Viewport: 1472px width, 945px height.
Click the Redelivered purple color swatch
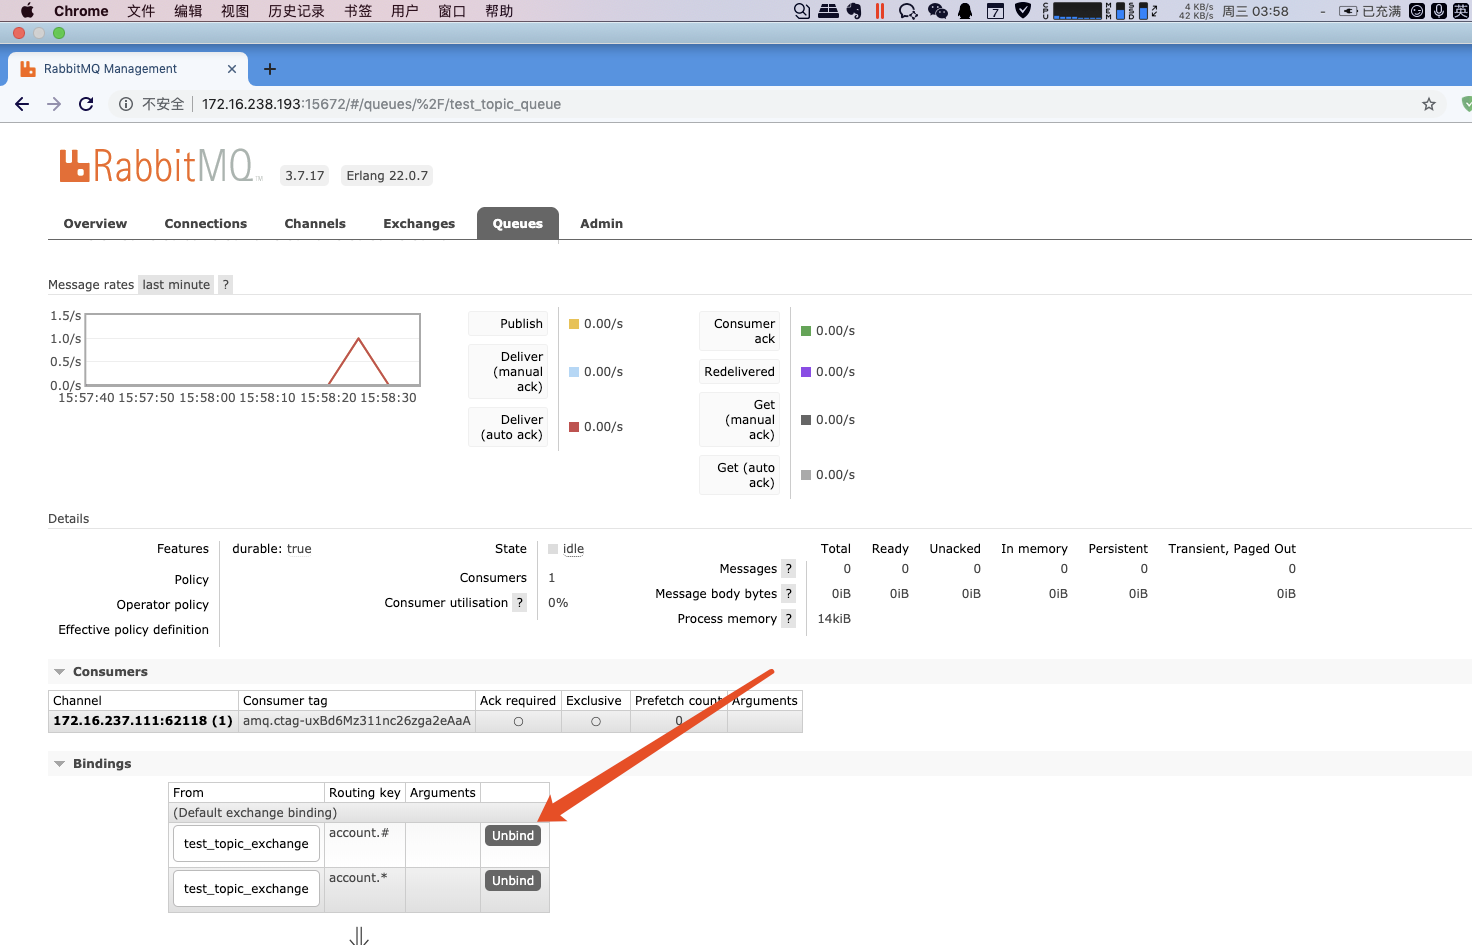[806, 372]
